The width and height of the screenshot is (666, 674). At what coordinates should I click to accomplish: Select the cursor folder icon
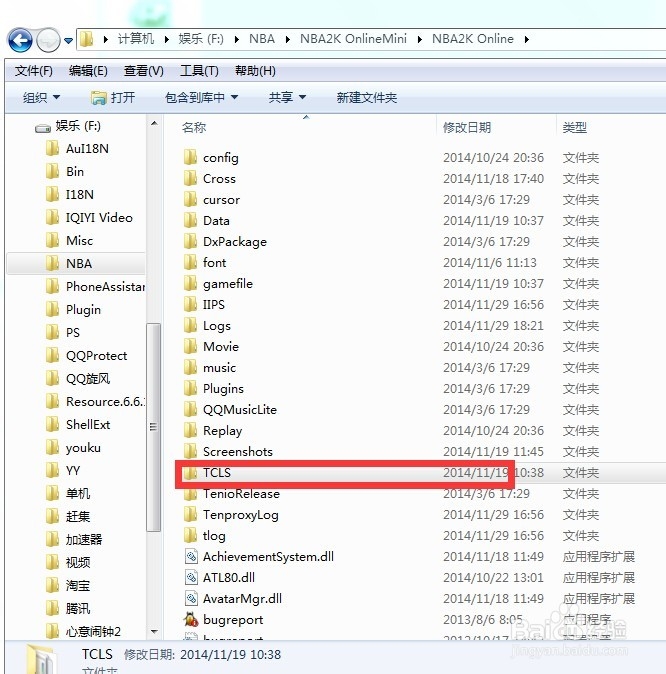click(190, 200)
